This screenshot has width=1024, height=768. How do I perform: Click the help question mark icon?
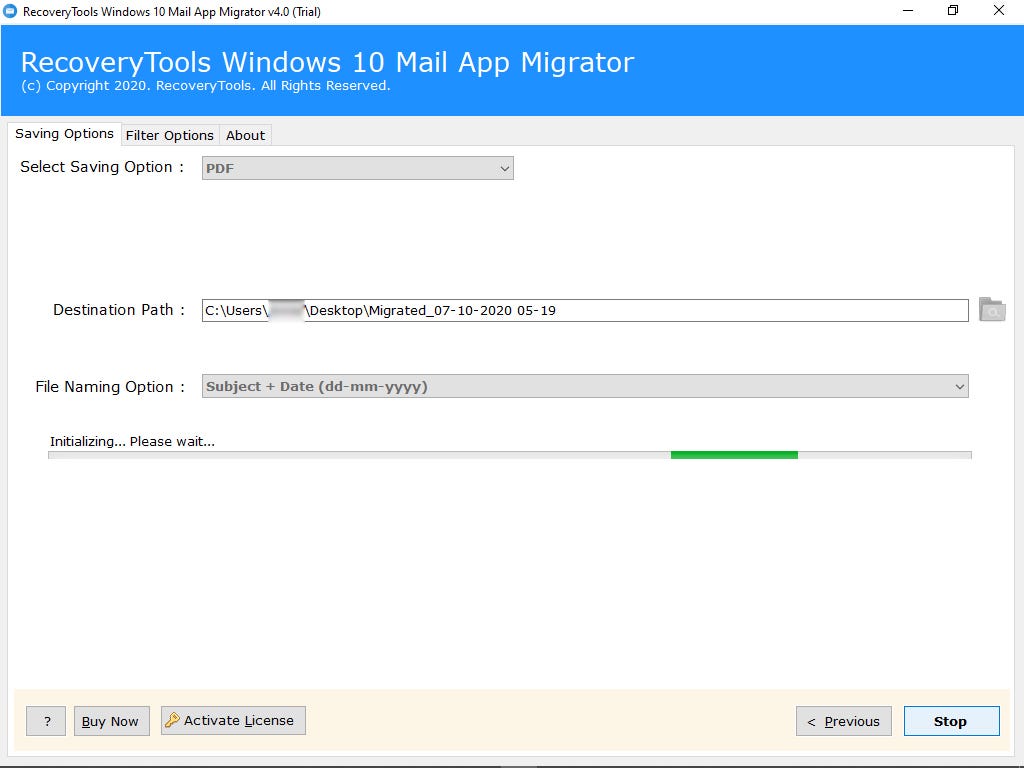45,720
